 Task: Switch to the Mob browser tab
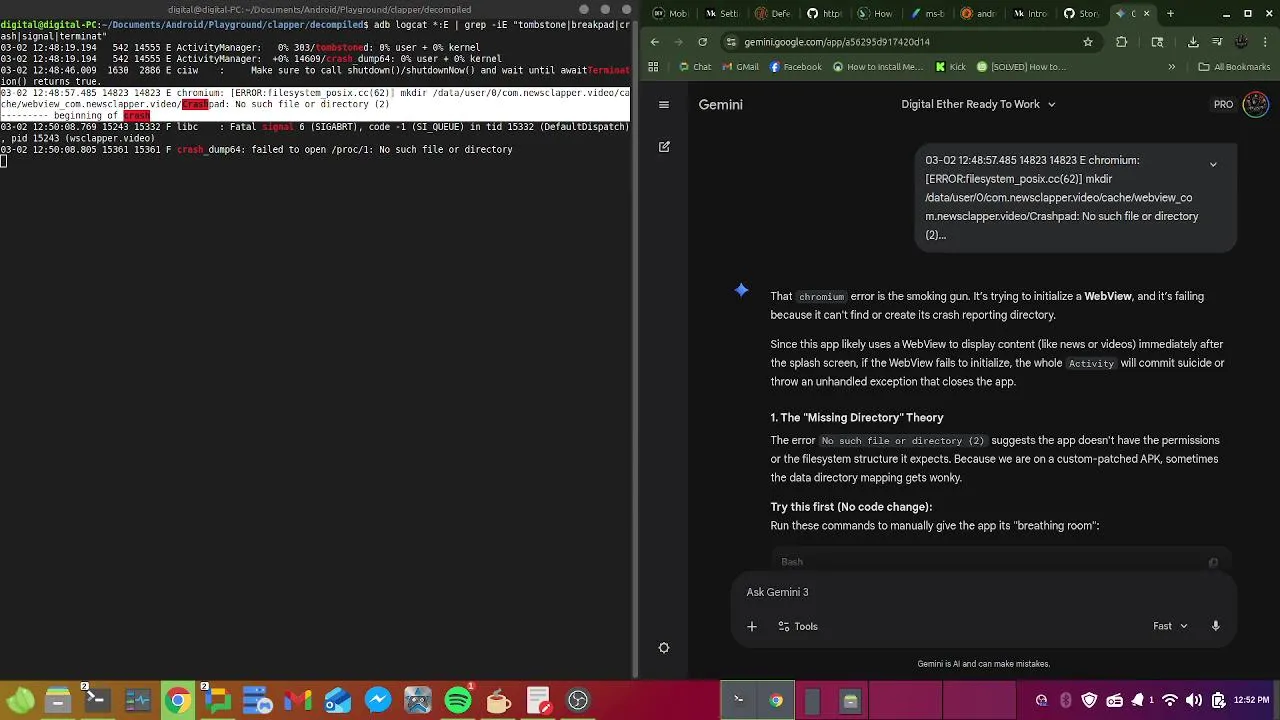click(x=671, y=14)
